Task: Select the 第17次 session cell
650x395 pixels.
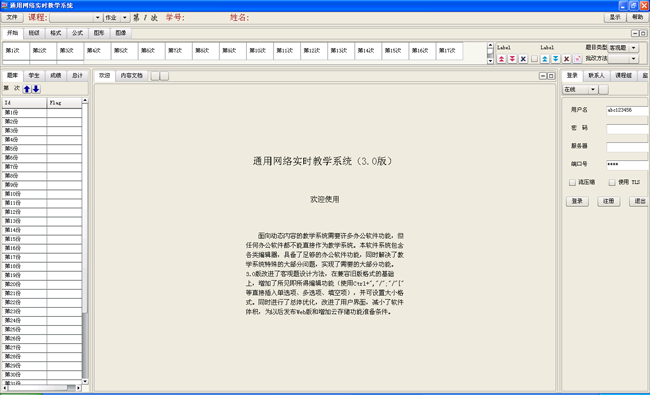Action: point(450,51)
